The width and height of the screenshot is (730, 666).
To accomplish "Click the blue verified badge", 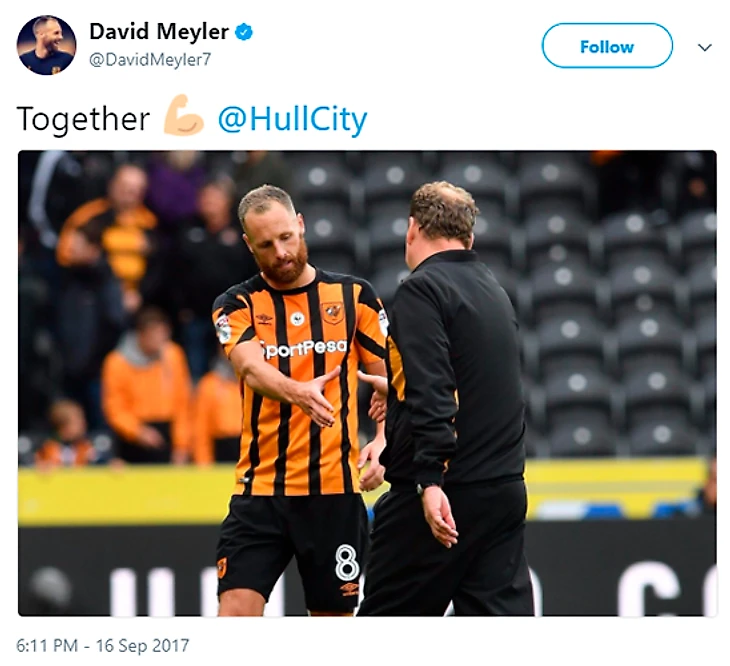I will 243,33.
